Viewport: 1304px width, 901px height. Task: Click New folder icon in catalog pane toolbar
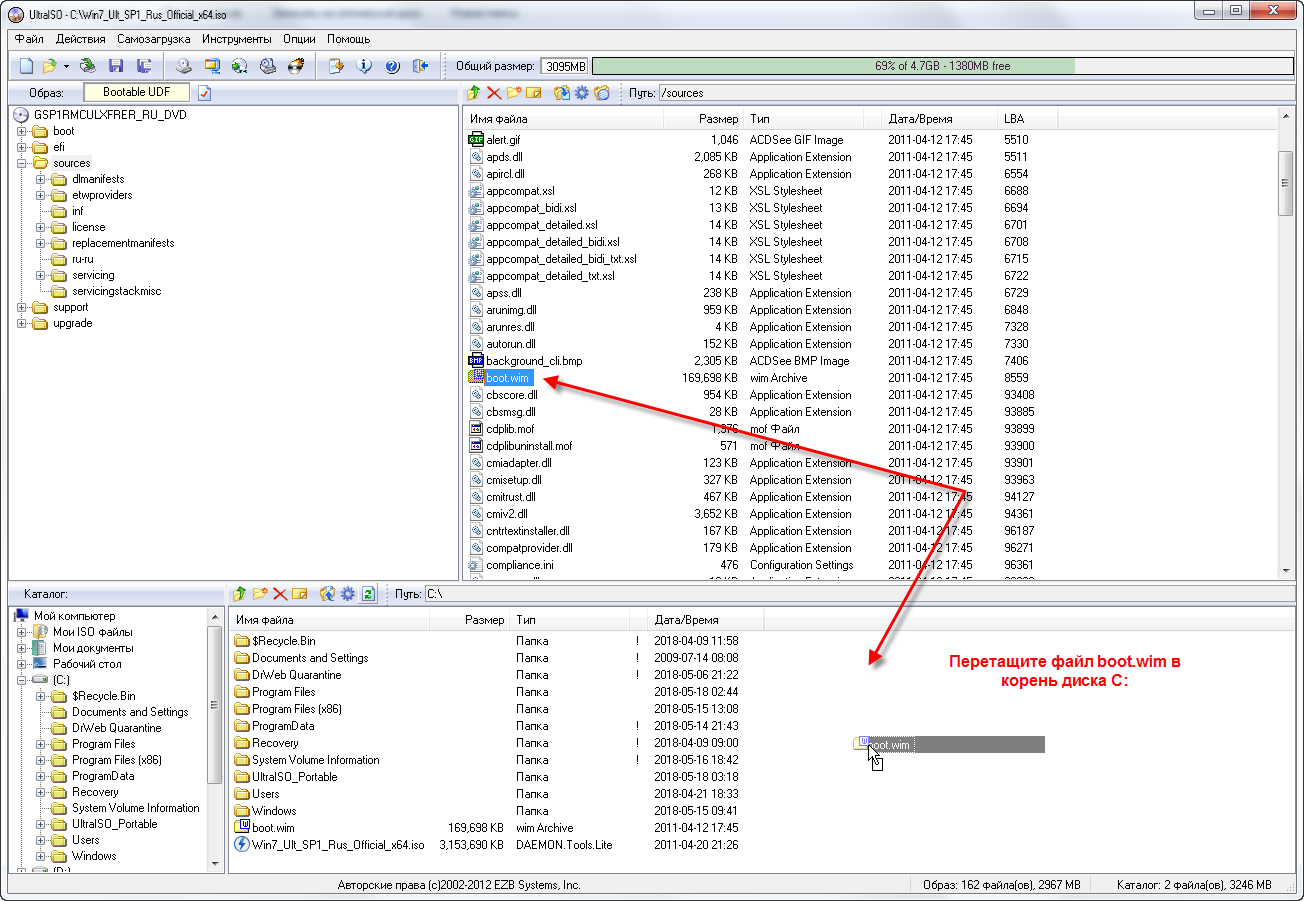[x=260, y=594]
